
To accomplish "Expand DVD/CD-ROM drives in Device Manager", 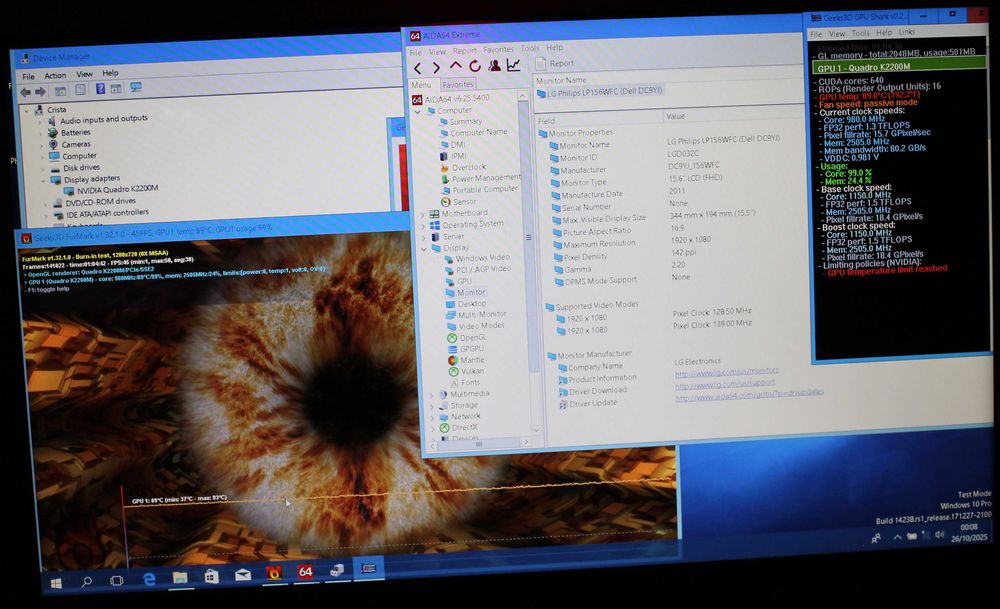I will [x=45, y=204].
